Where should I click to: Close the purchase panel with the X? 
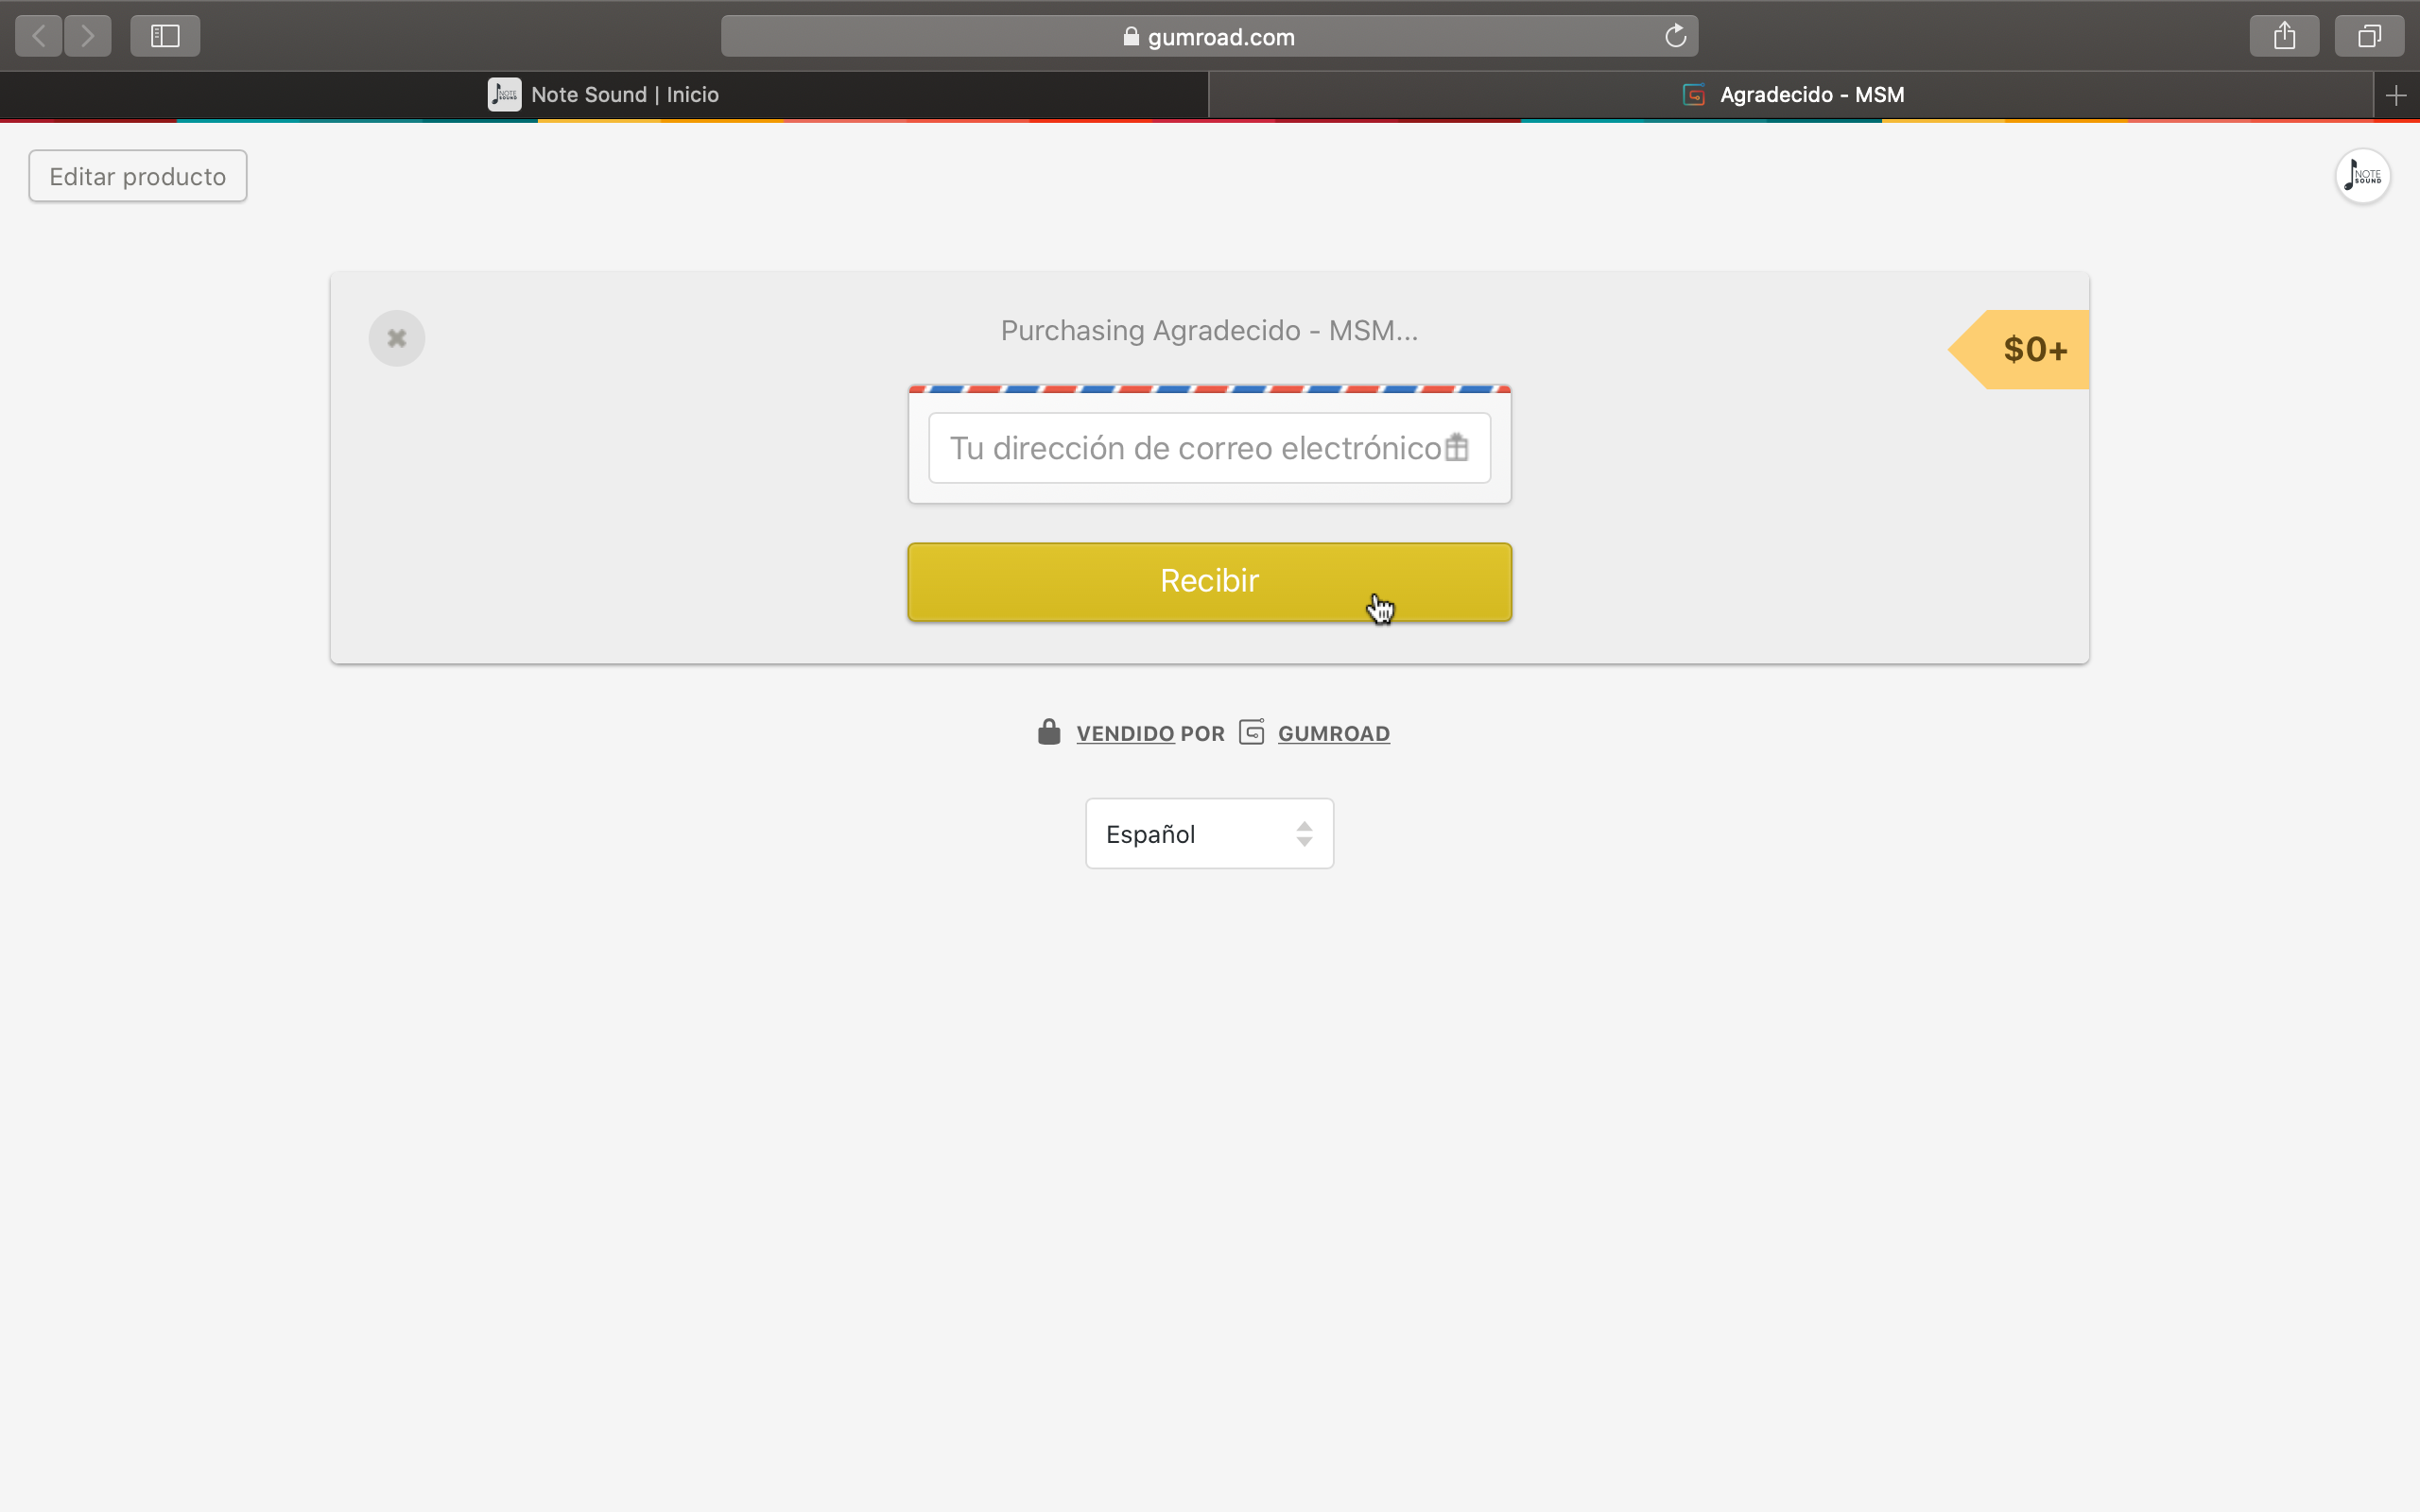(x=397, y=338)
